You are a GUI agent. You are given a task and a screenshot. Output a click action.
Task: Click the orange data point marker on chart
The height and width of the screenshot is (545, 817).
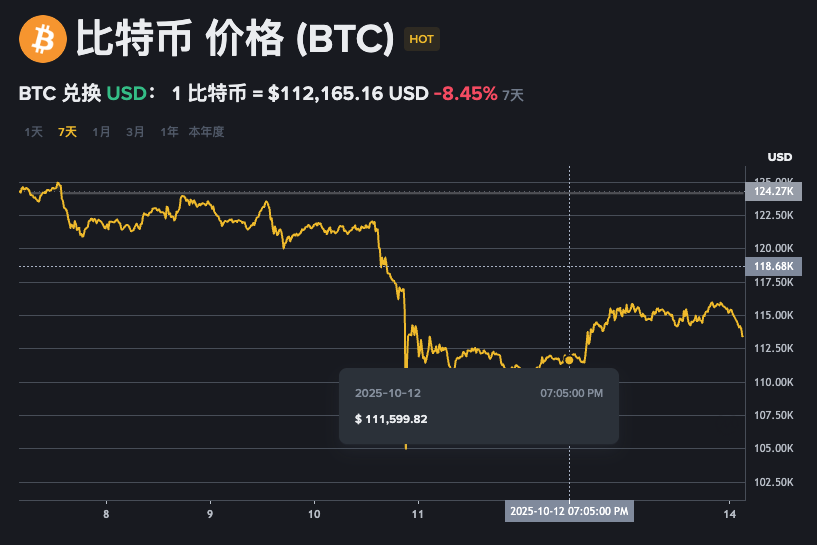click(569, 359)
